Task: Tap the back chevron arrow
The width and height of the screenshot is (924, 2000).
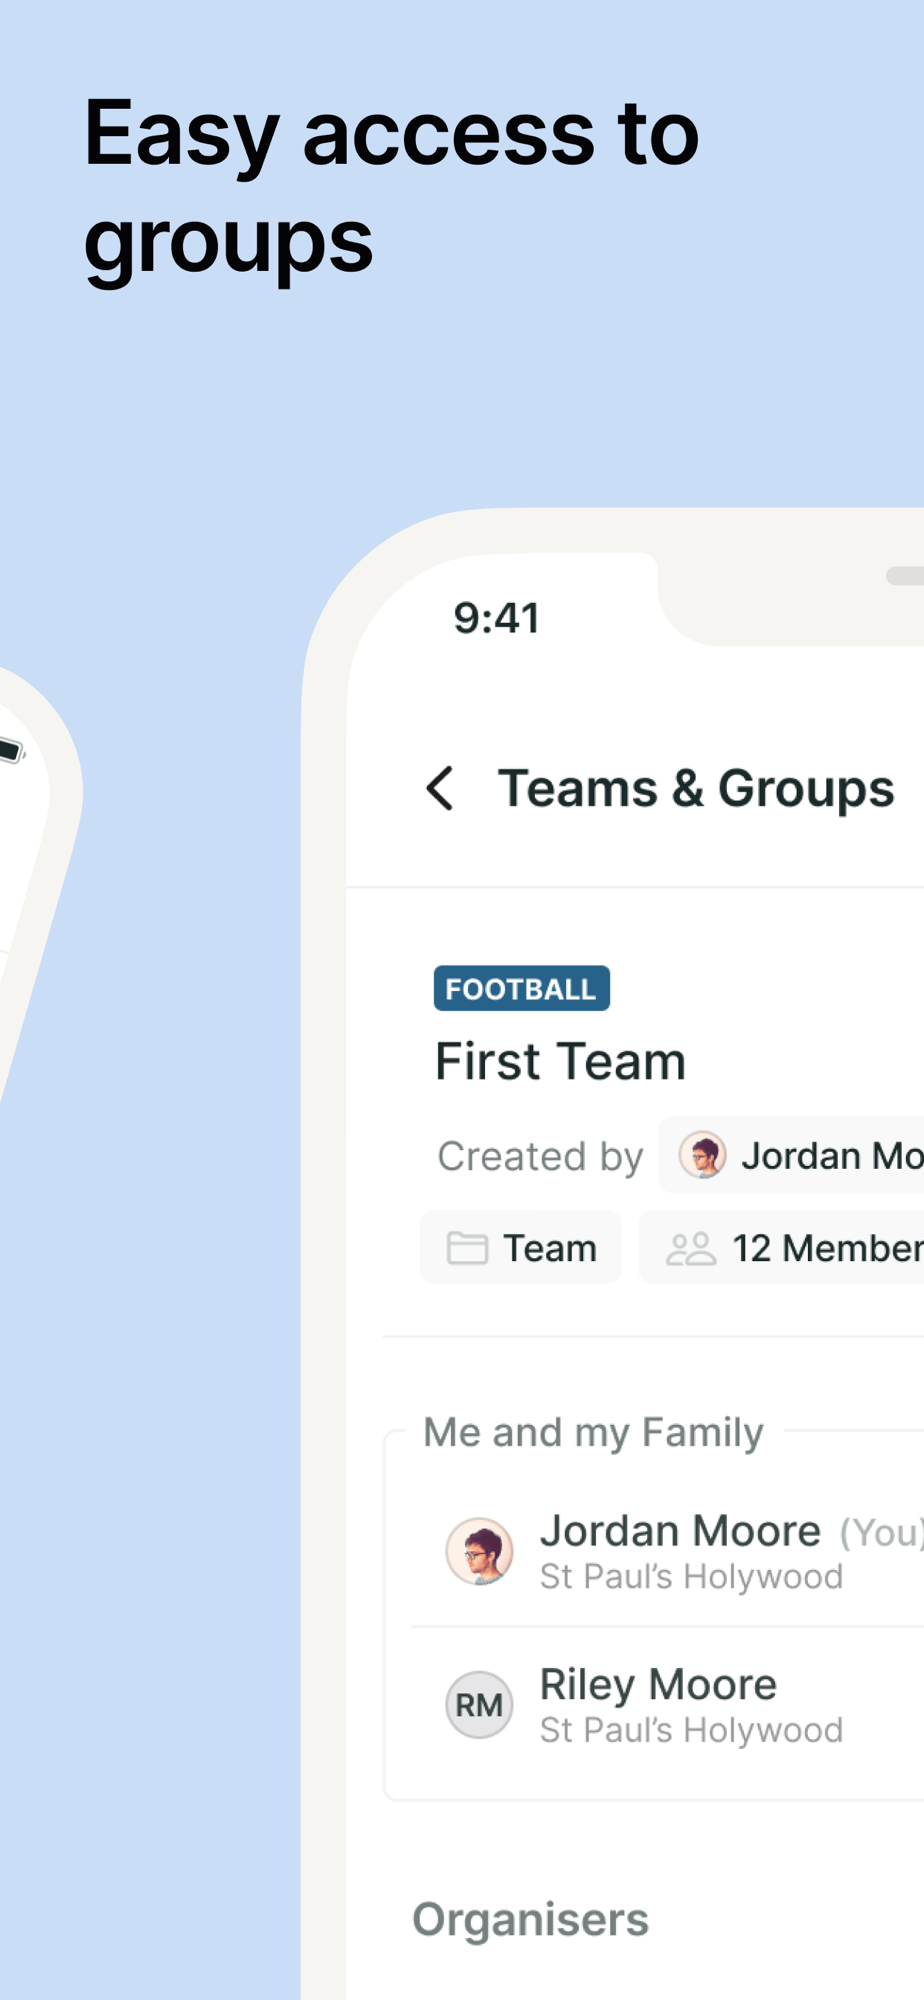Action: (x=440, y=788)
